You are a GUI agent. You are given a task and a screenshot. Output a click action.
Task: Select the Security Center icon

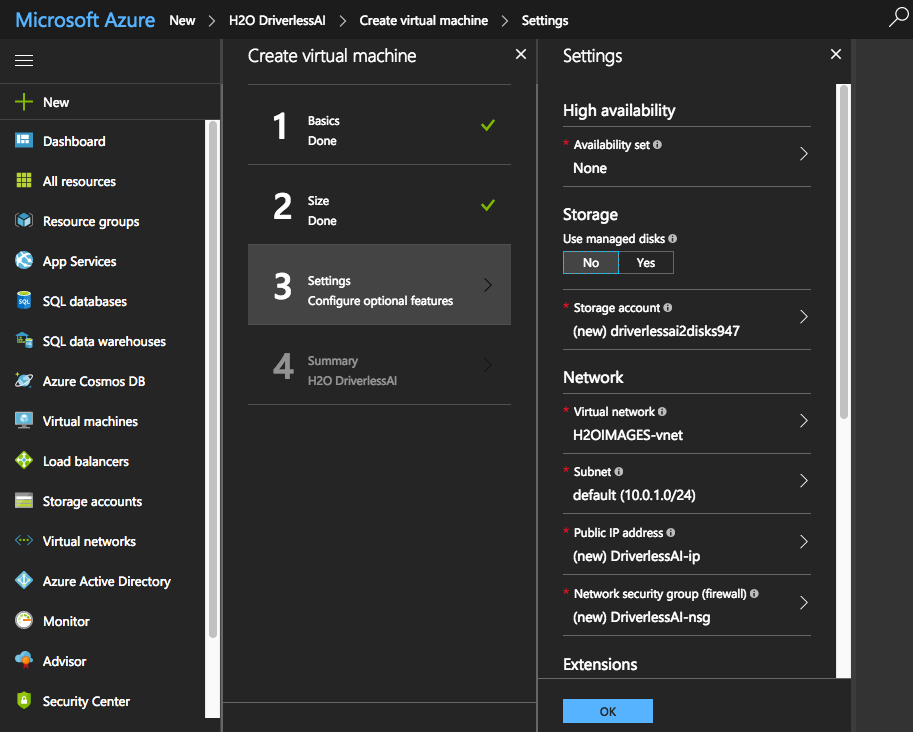point(22,701)
